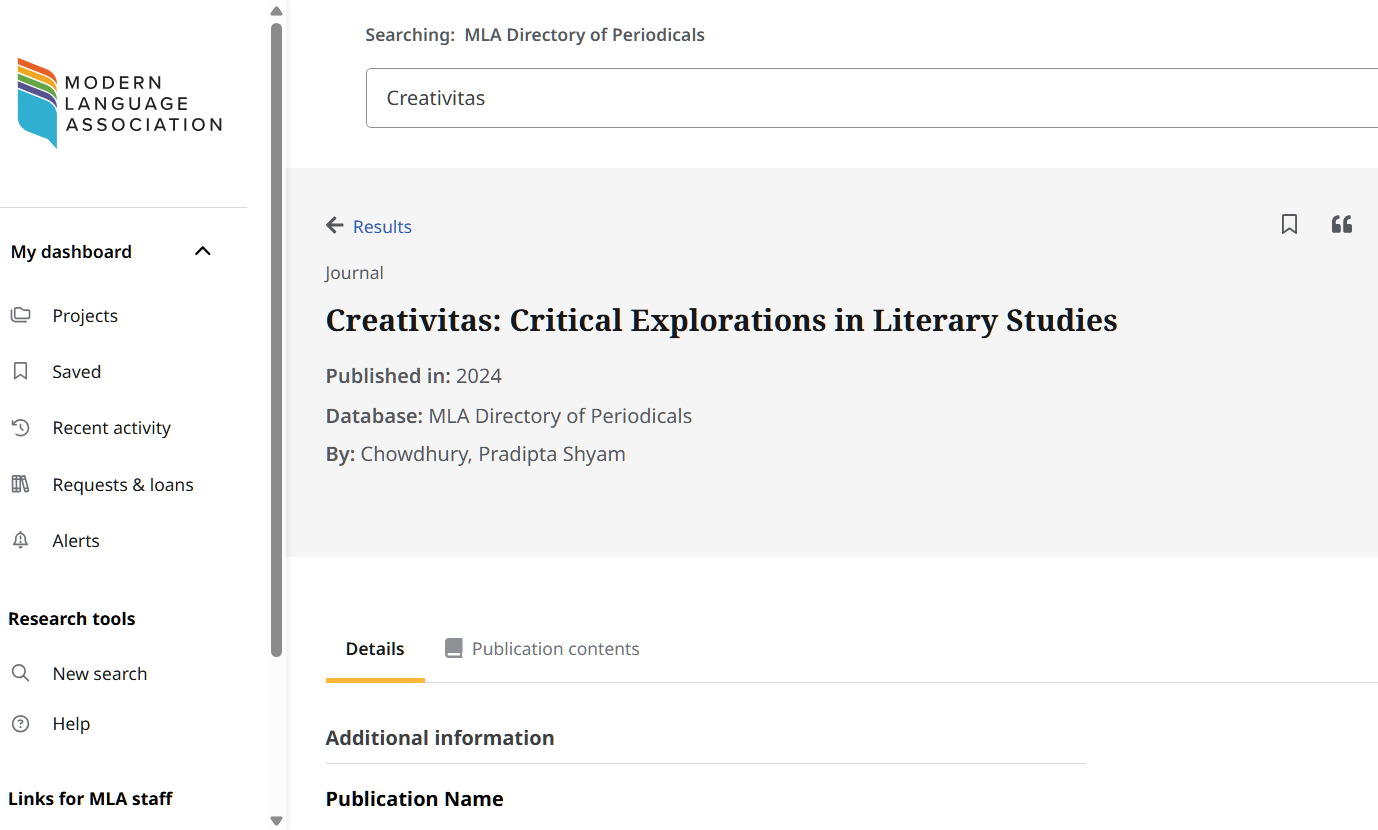Click the Additional information heading

click(440, 738)
